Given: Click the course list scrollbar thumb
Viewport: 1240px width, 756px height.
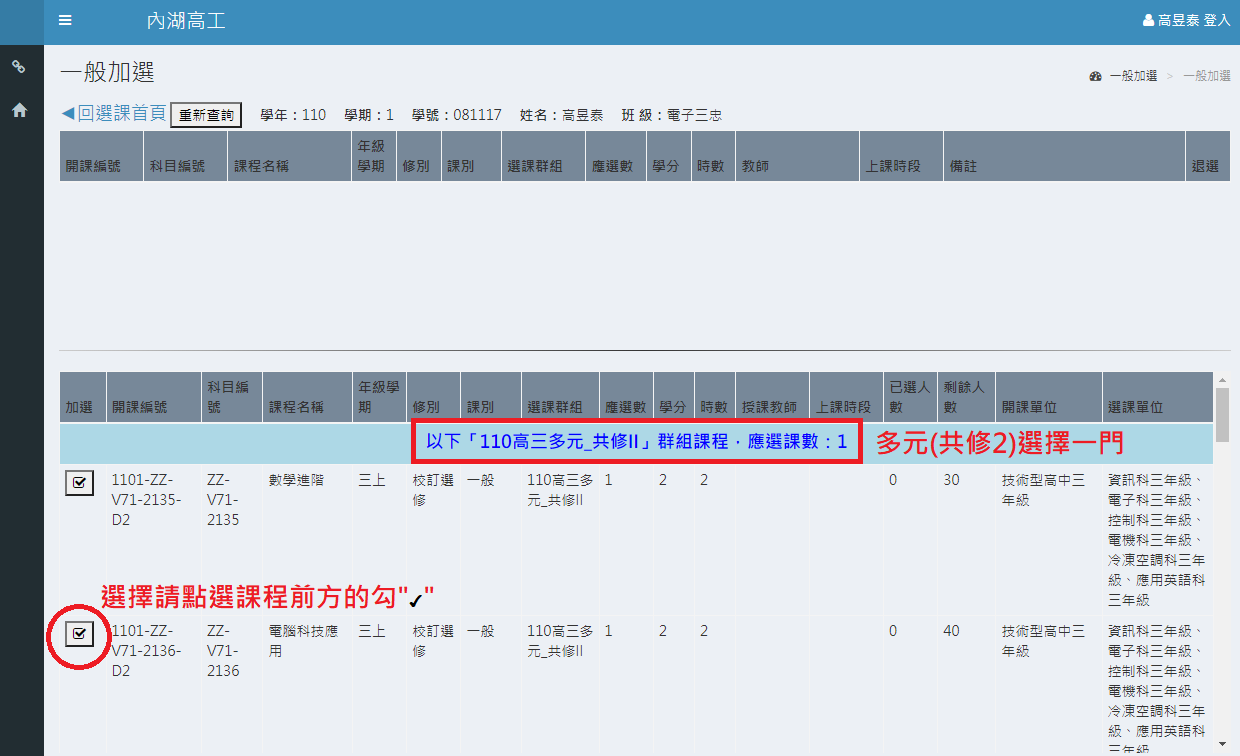Looking at the screenshot, I should pyautogui.click(x=1222, y=415).
